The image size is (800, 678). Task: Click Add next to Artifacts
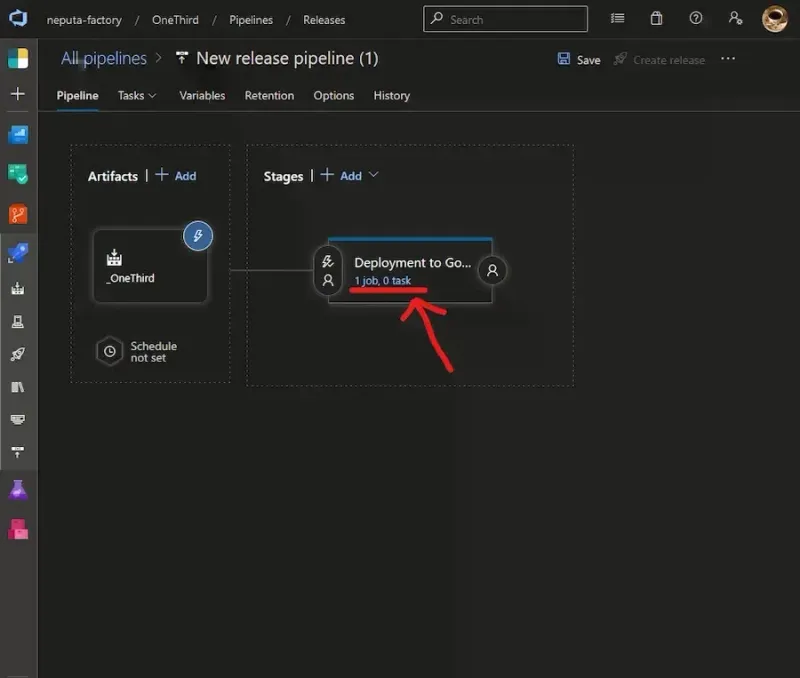tap(176, 176)
